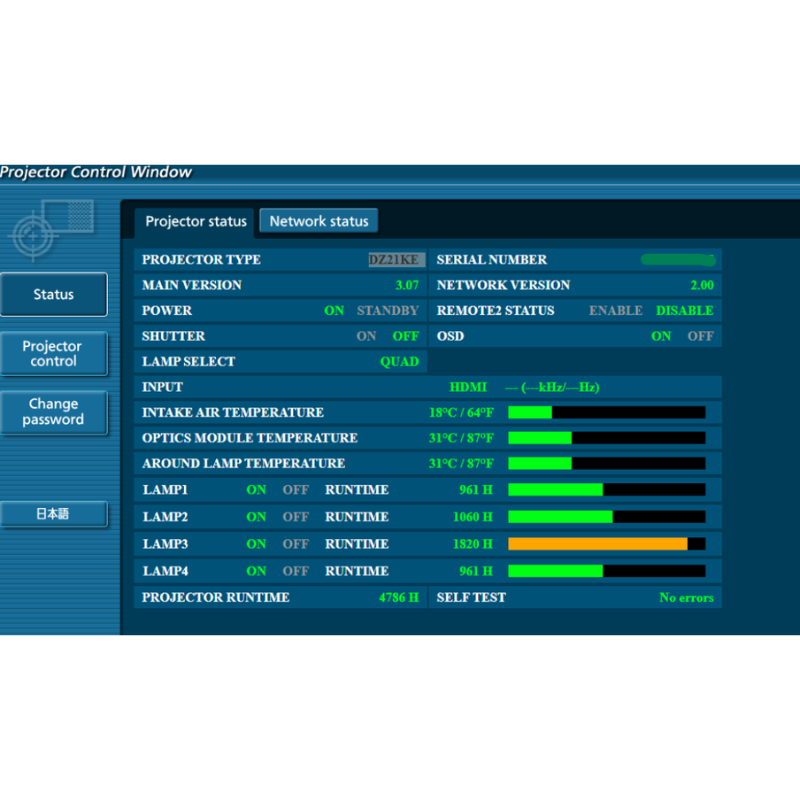
Task: Click the DZ21KE projector type field
Action: [x=396, y=260]
